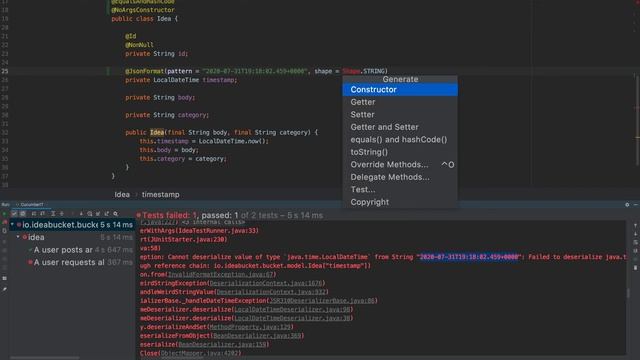The height and width of the screenshot is (360, 640).
Task: Click up the stack trace arrow icon
Action: [636, 225]
